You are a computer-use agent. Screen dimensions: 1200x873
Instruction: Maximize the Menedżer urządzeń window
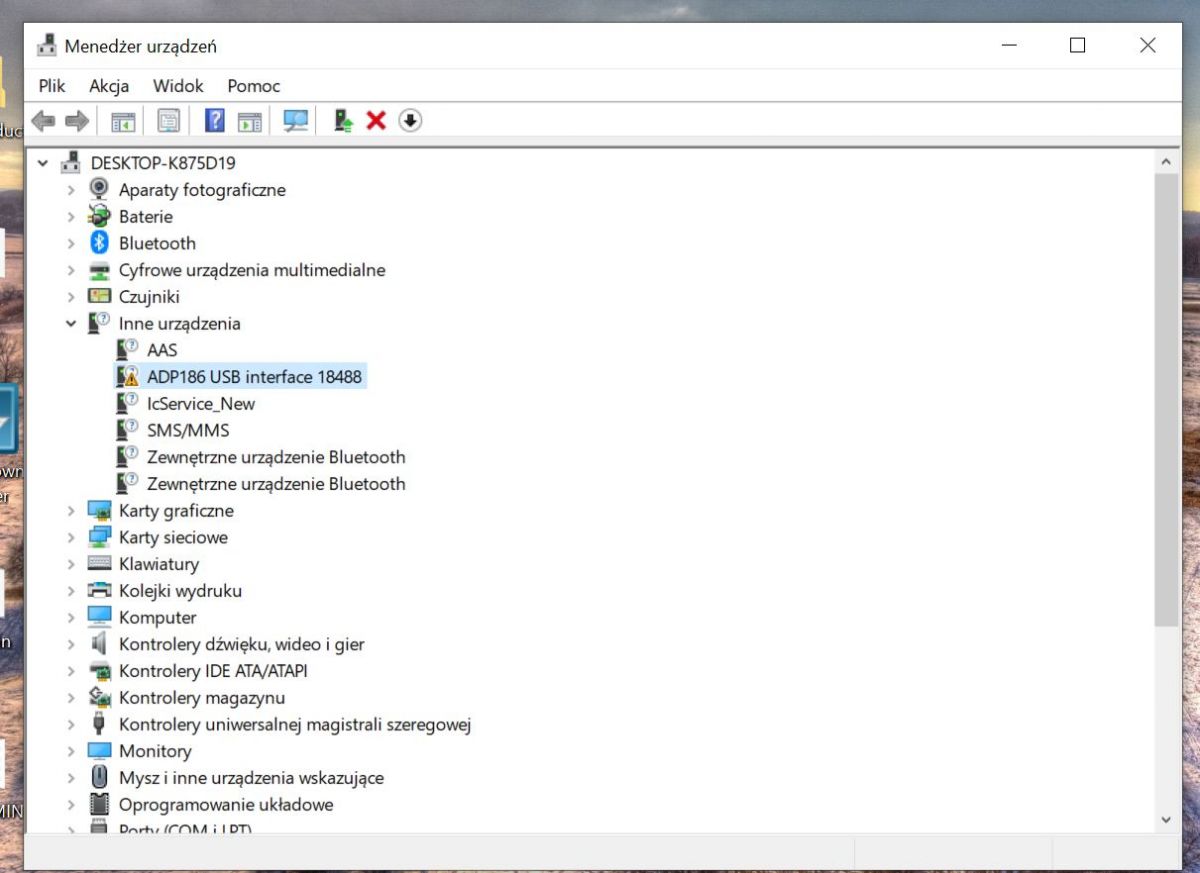[1077, 45]
